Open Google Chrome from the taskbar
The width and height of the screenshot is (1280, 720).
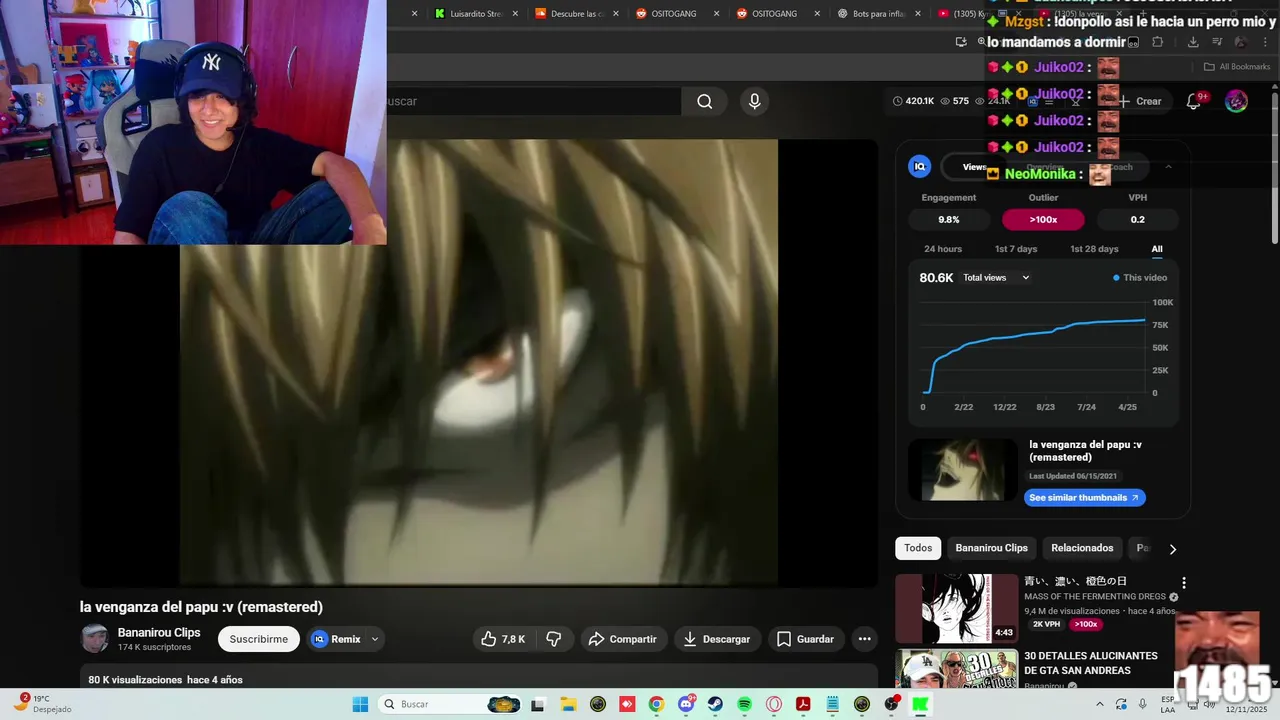656,704
